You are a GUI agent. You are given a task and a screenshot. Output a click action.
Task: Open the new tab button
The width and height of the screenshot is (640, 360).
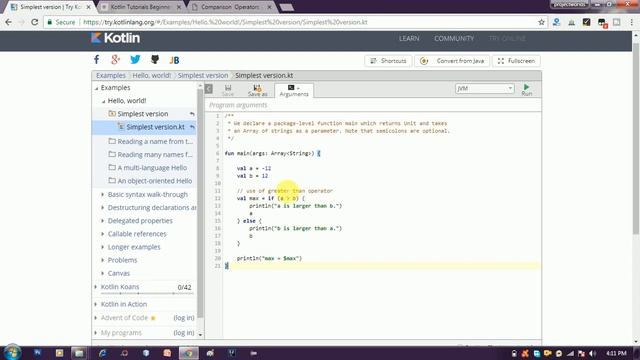[287, 7]
